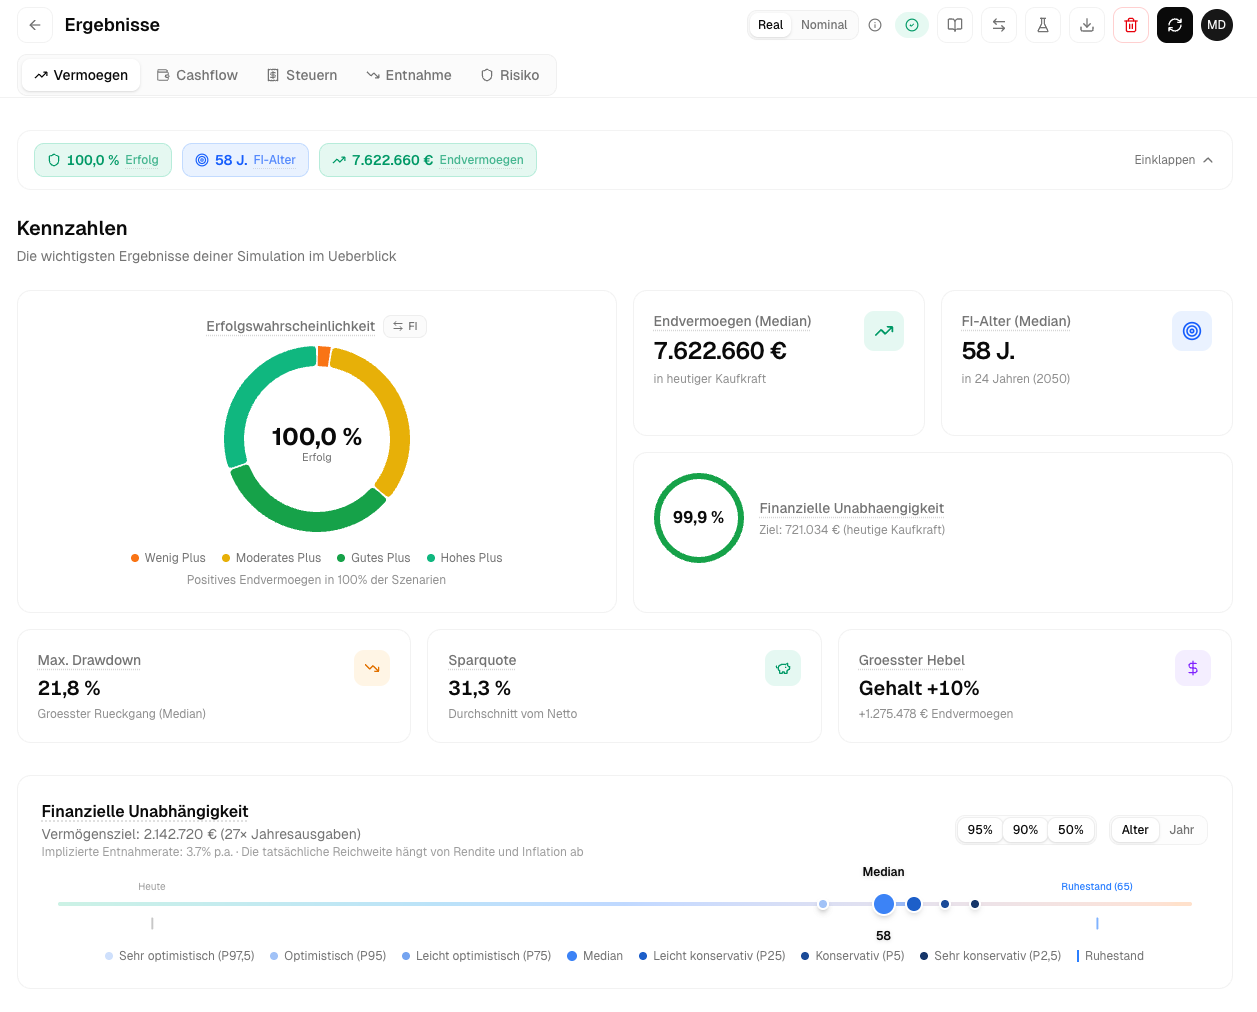Switch values to Nominal mode
Screen dimensions: 1257x1012
823,25
